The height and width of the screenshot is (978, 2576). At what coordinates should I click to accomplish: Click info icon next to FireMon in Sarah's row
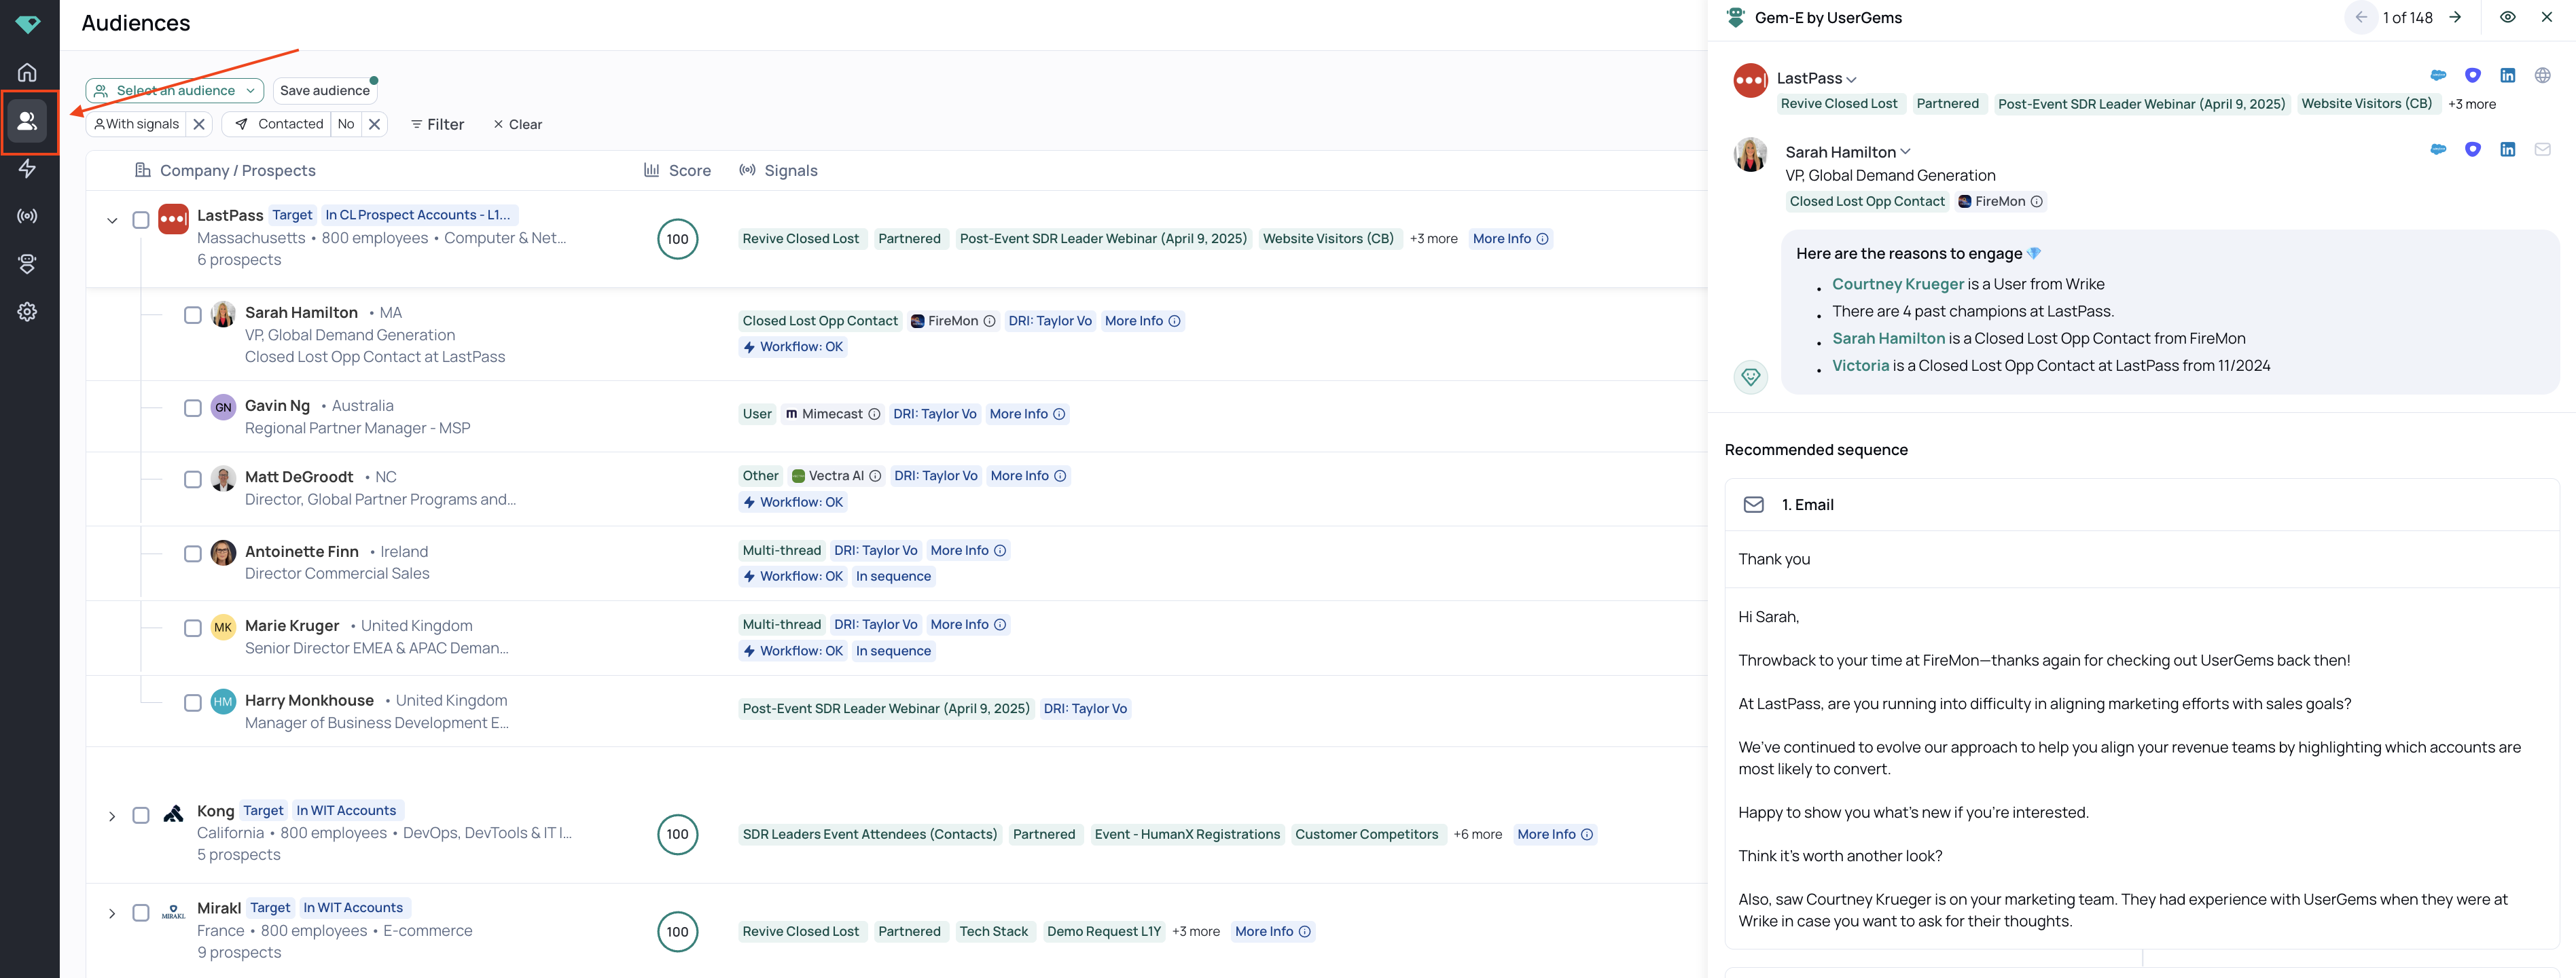pos(989,321)
